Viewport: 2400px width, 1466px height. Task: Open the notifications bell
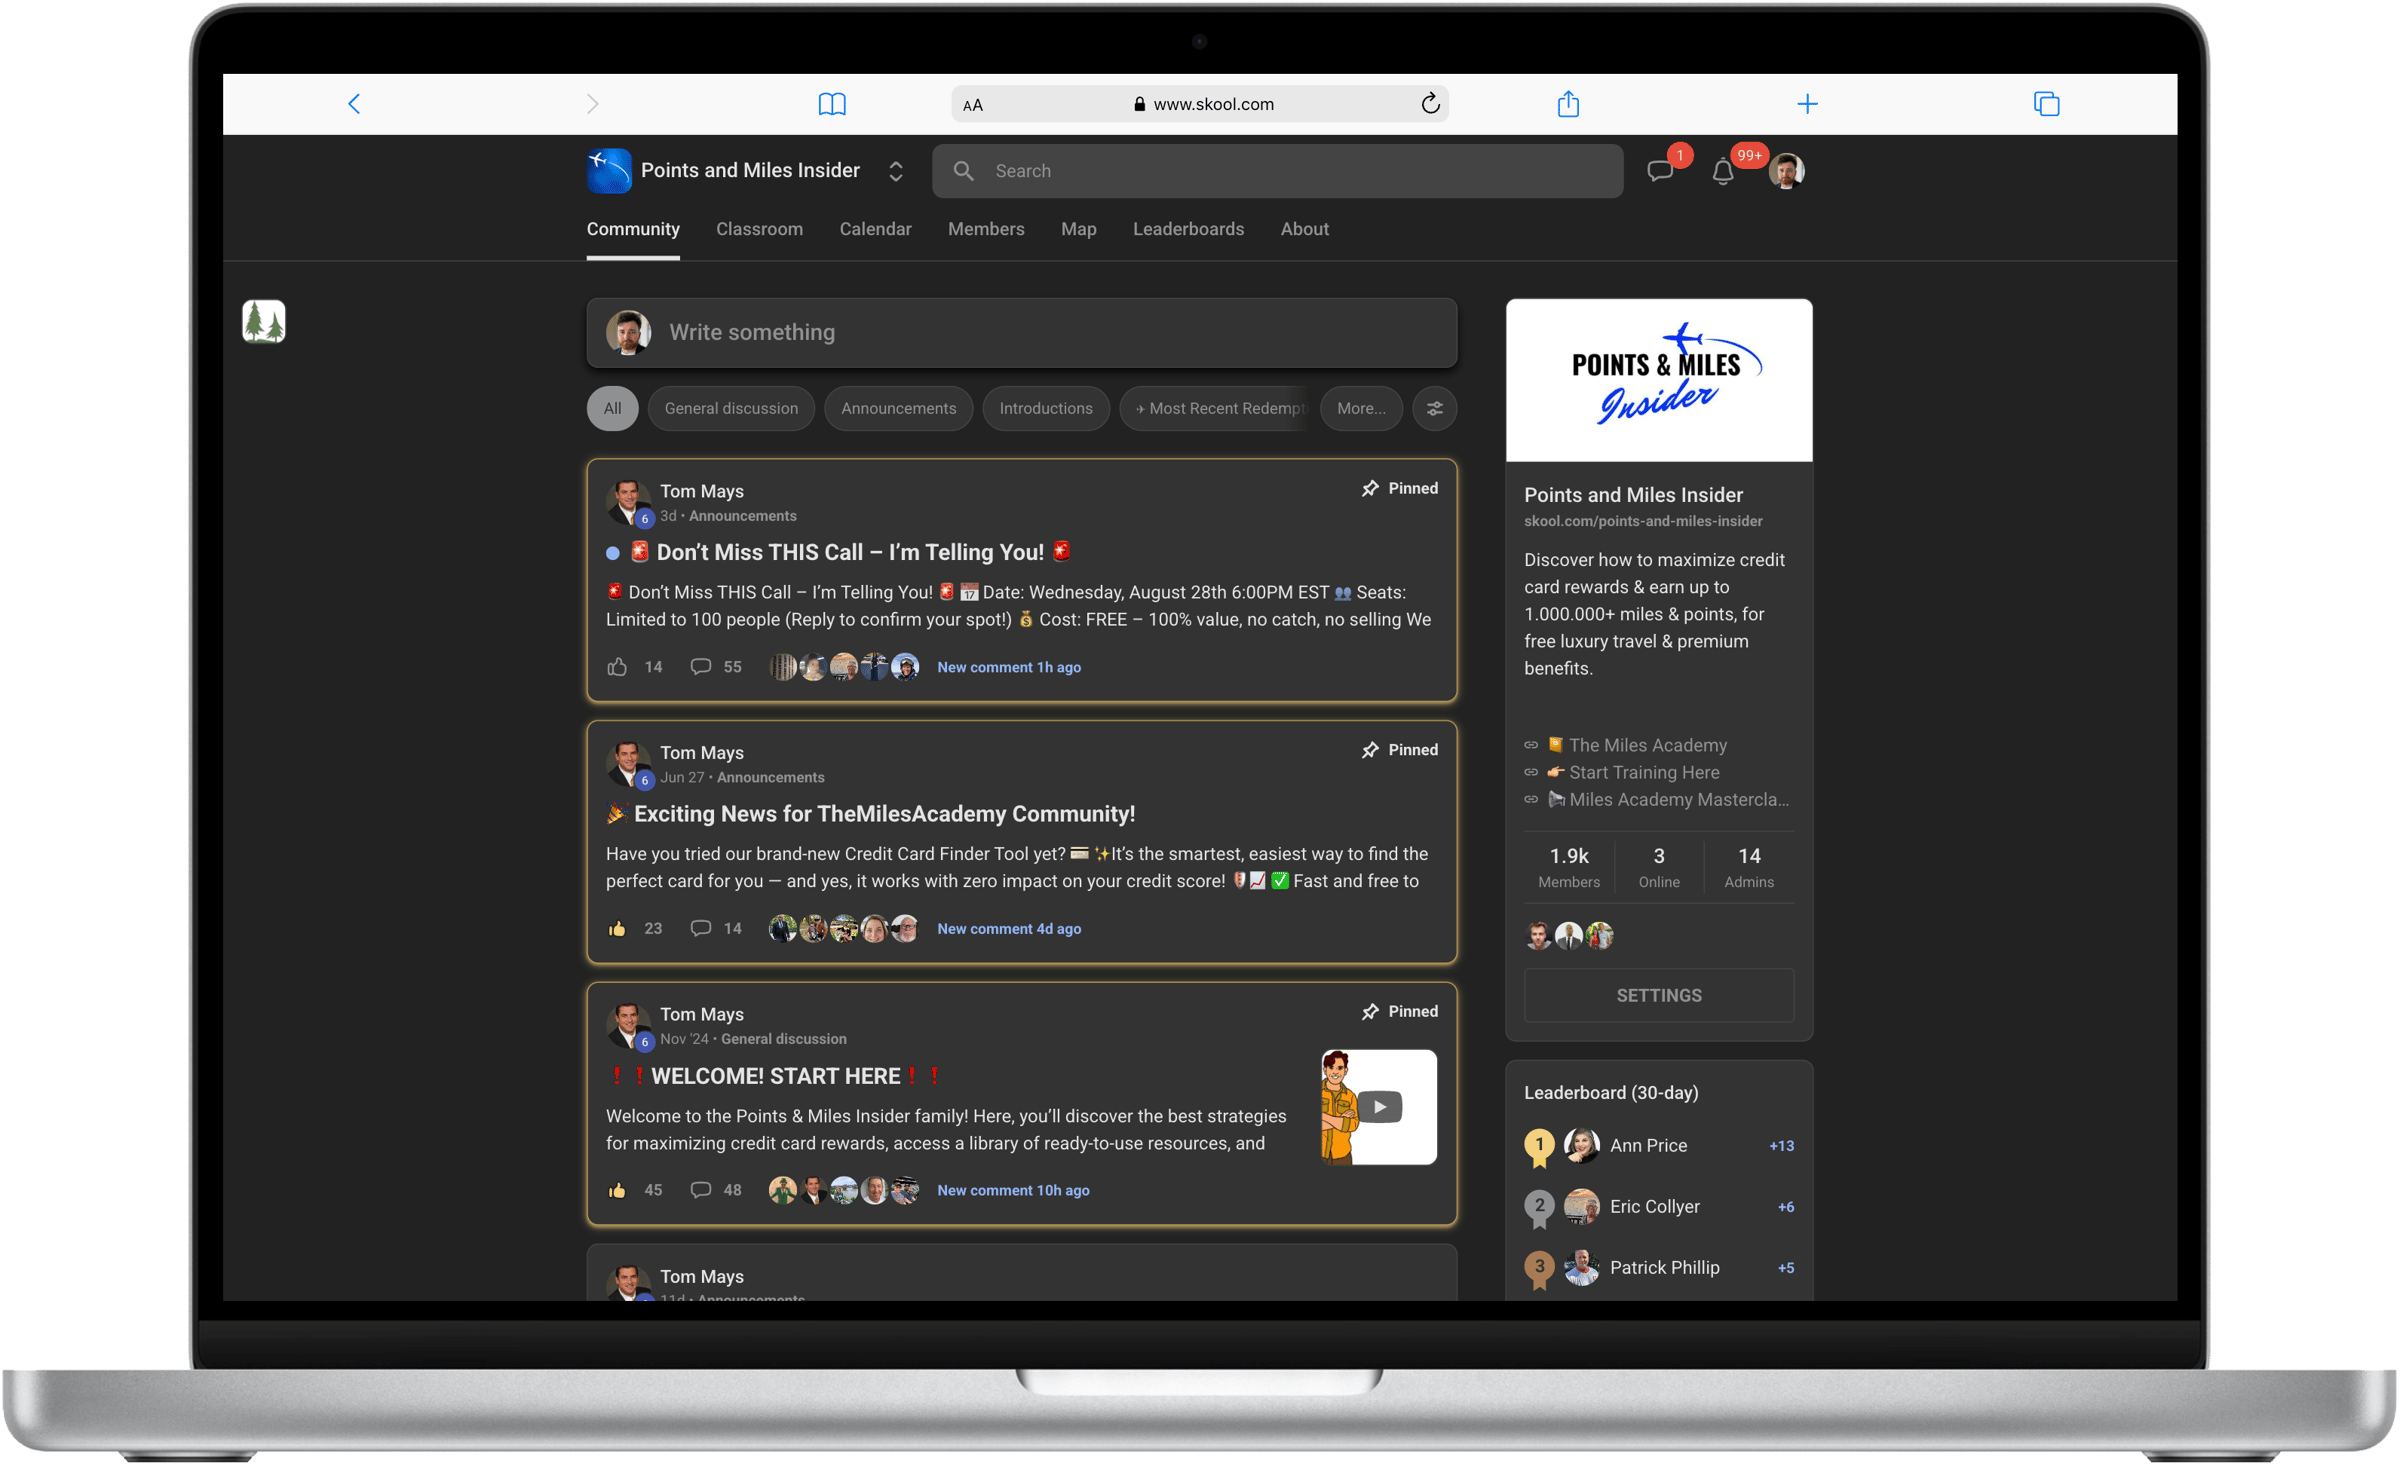(1722, 172)
